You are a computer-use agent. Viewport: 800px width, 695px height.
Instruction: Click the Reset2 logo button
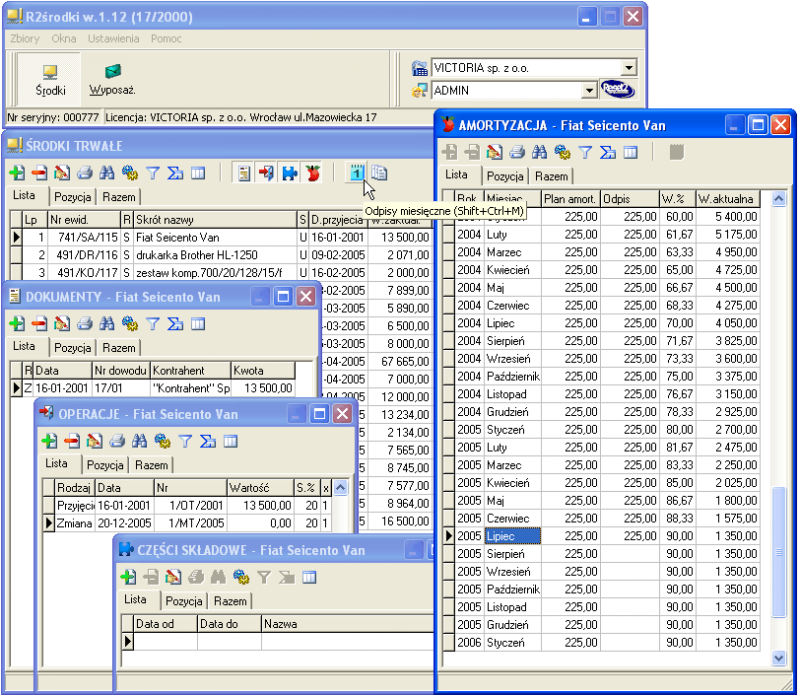pos(617,89)
